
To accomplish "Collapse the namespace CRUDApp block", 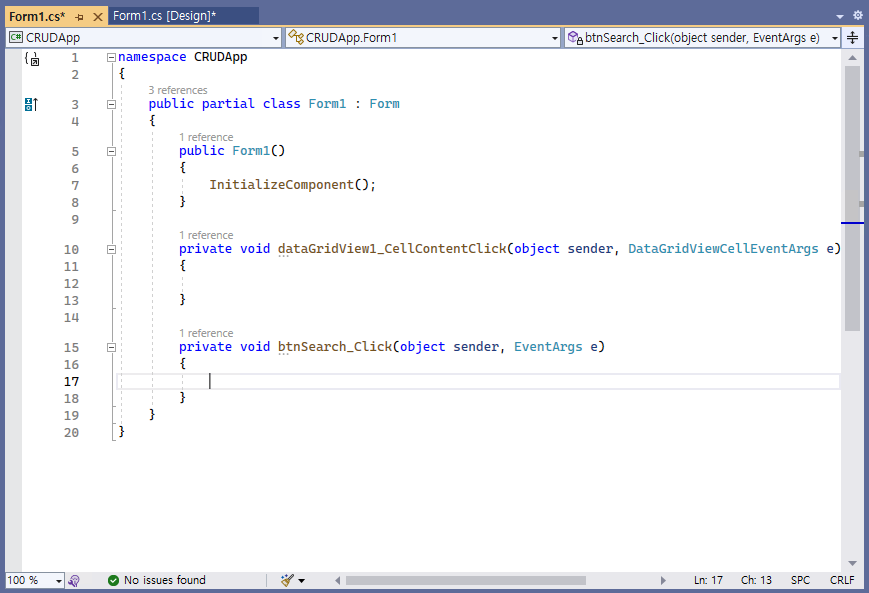I will tap(111, 57).
